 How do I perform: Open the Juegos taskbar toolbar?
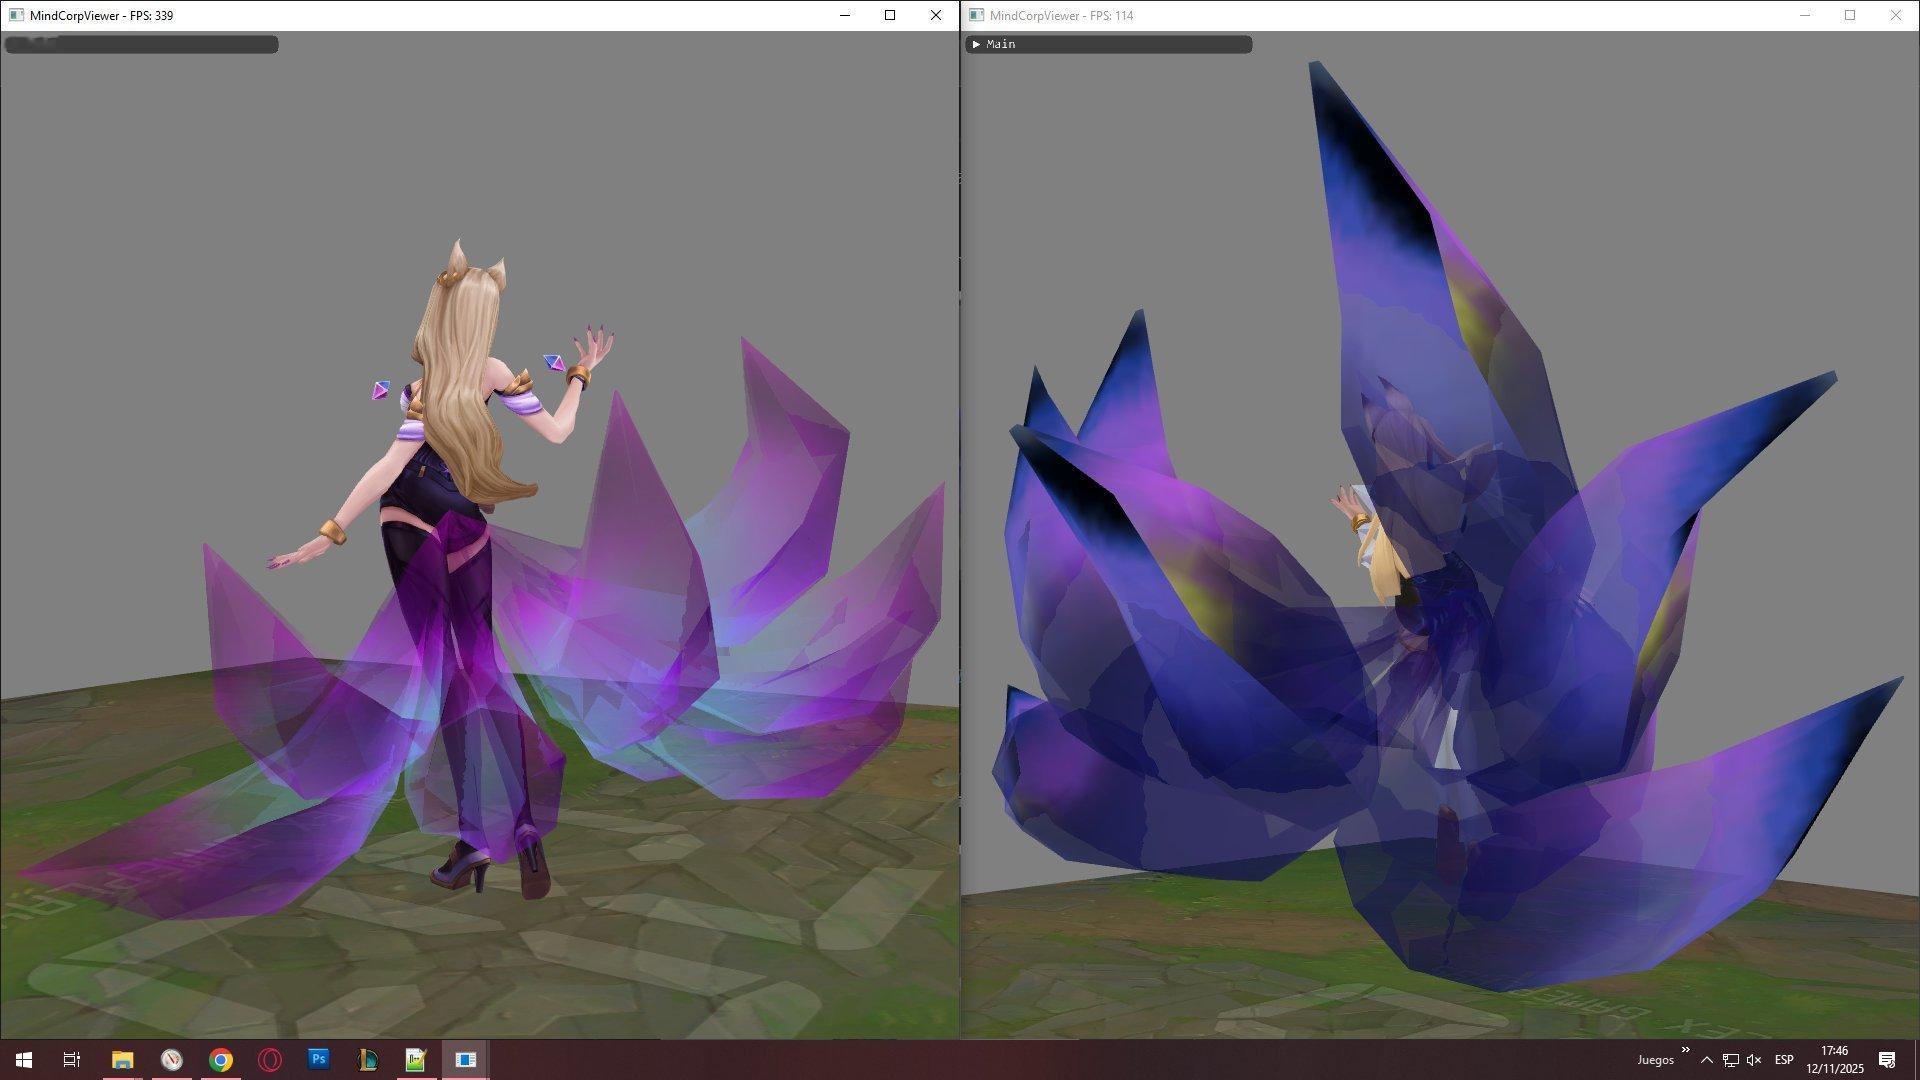click(x=1655, y=1060)
